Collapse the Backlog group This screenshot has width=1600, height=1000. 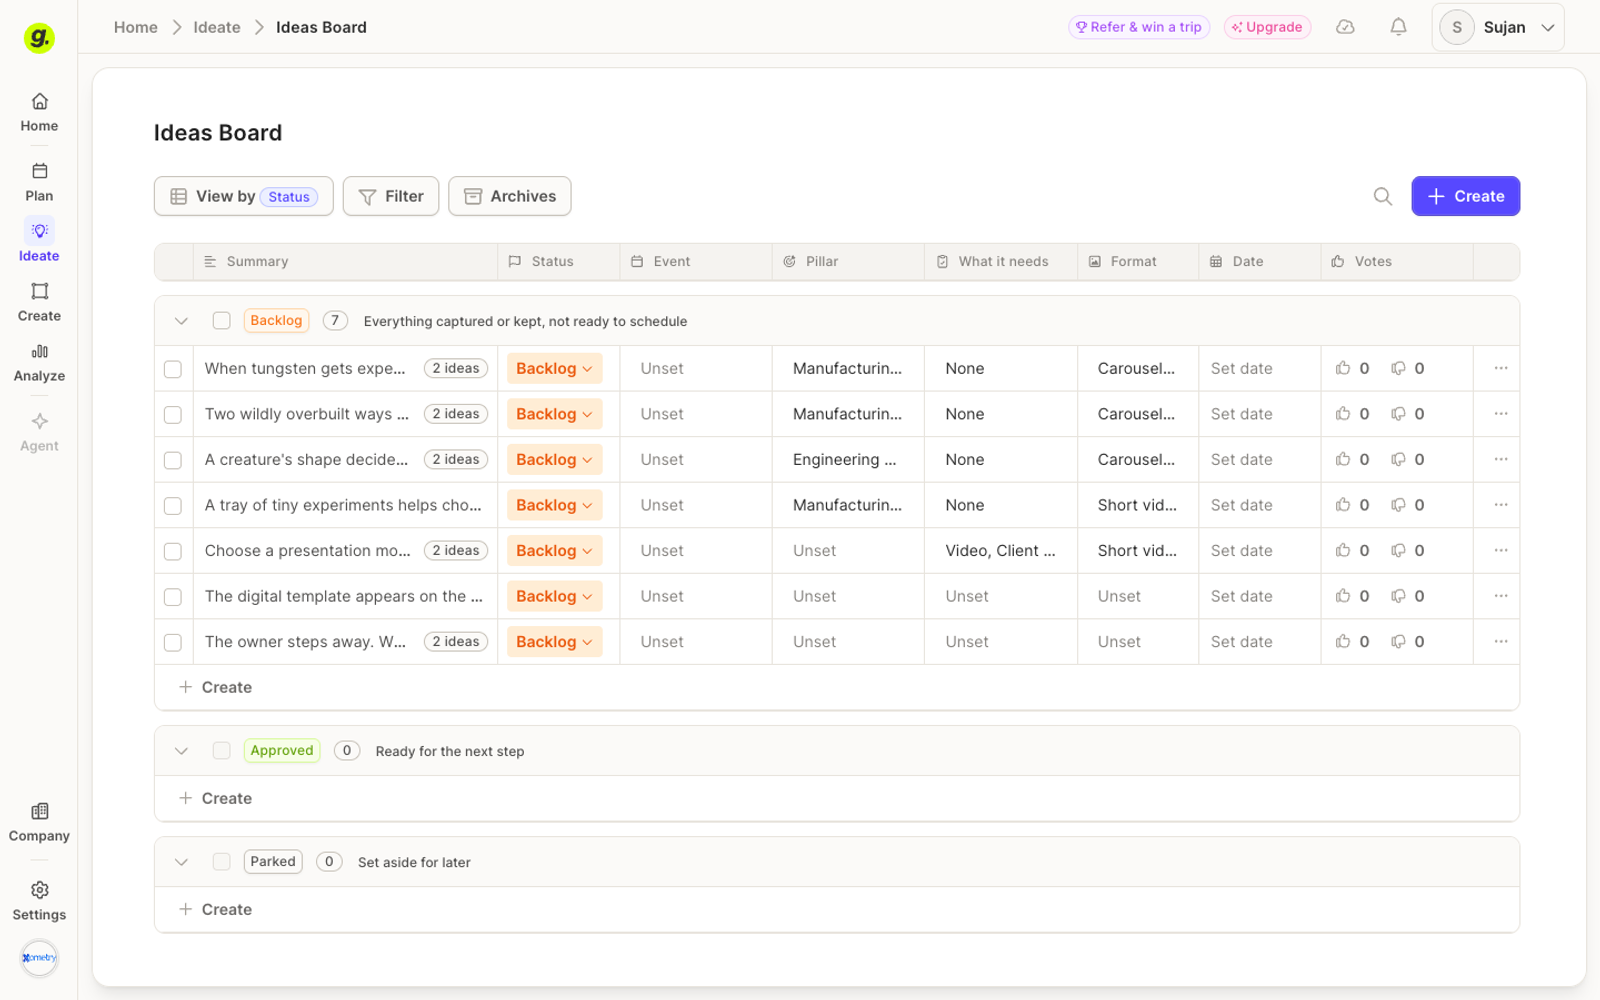(x=181, y=321)
